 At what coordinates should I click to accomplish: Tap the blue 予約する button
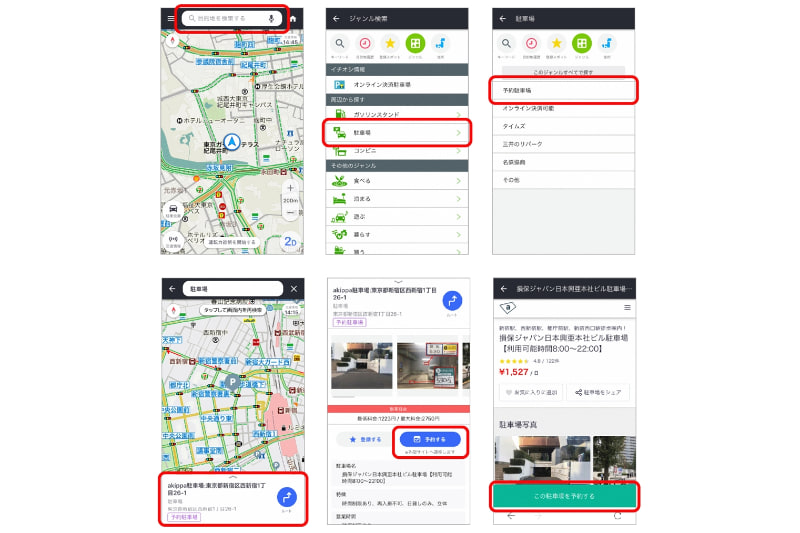click(430, 439)
